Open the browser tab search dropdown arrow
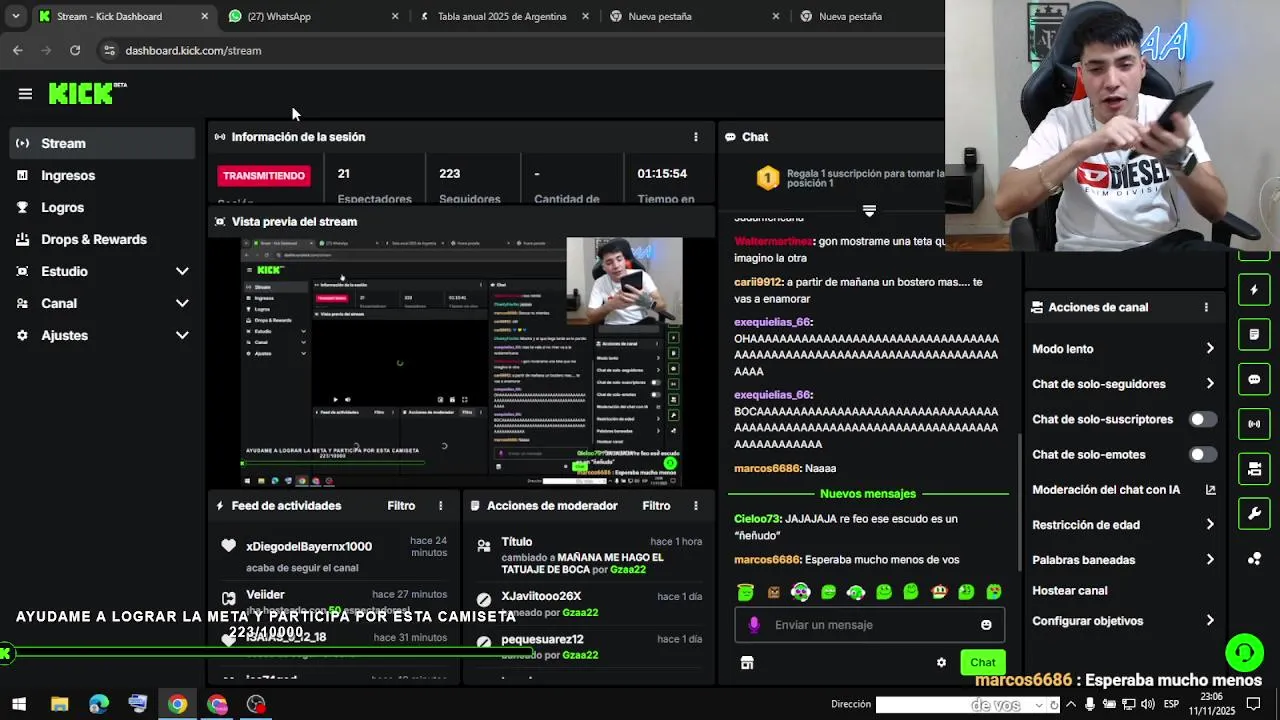 click(x=15, y=16)
